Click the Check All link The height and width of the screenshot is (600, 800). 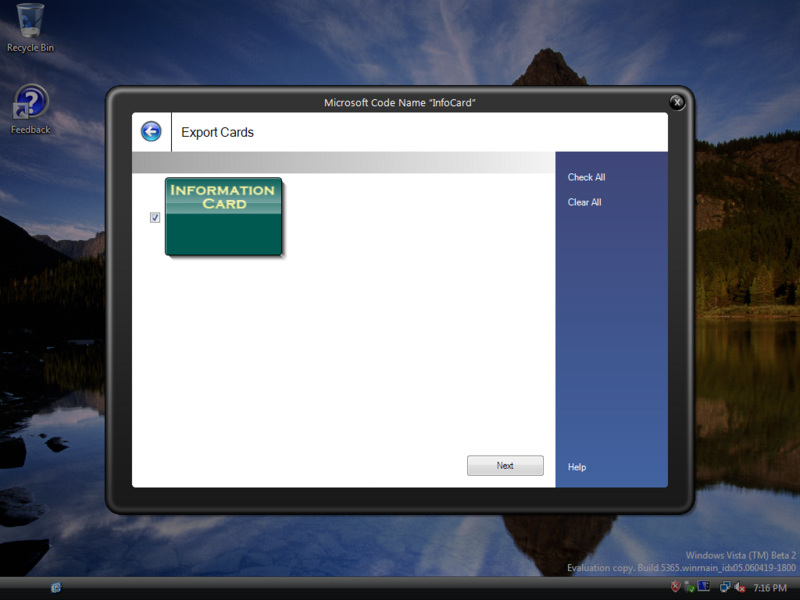[586, 177]
